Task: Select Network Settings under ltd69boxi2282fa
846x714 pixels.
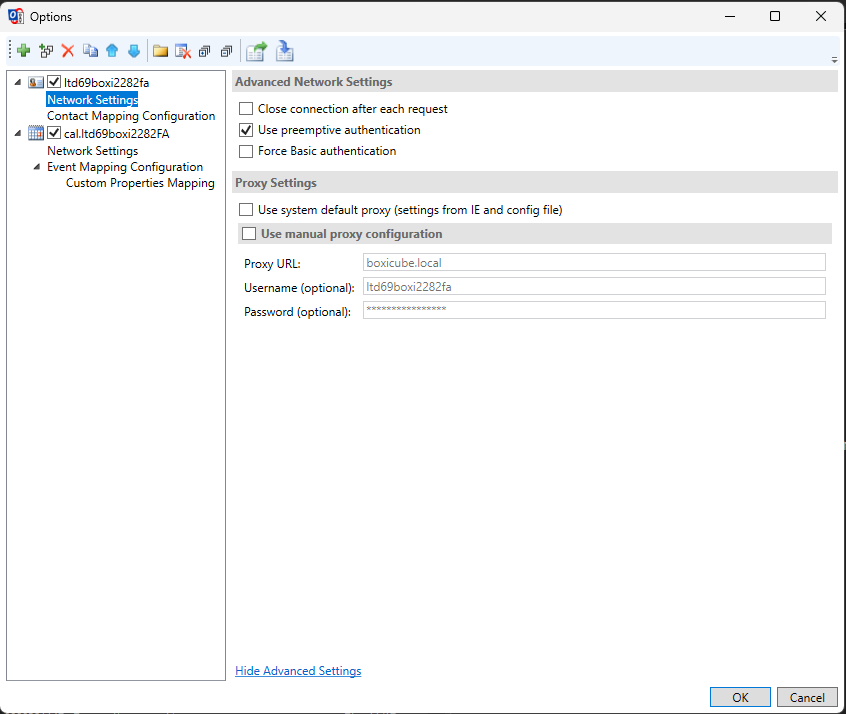Action: click(92, 99)
